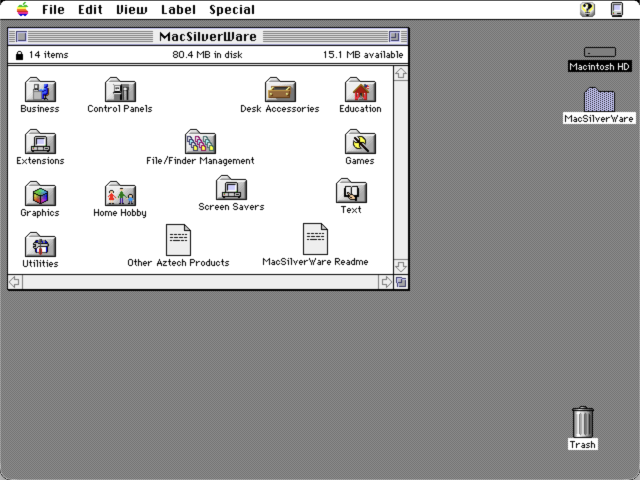Viewport: 640px width, 480px height.
Task: Click the down scroll arrow in MacSilverWare window
Action: point(401,267)
